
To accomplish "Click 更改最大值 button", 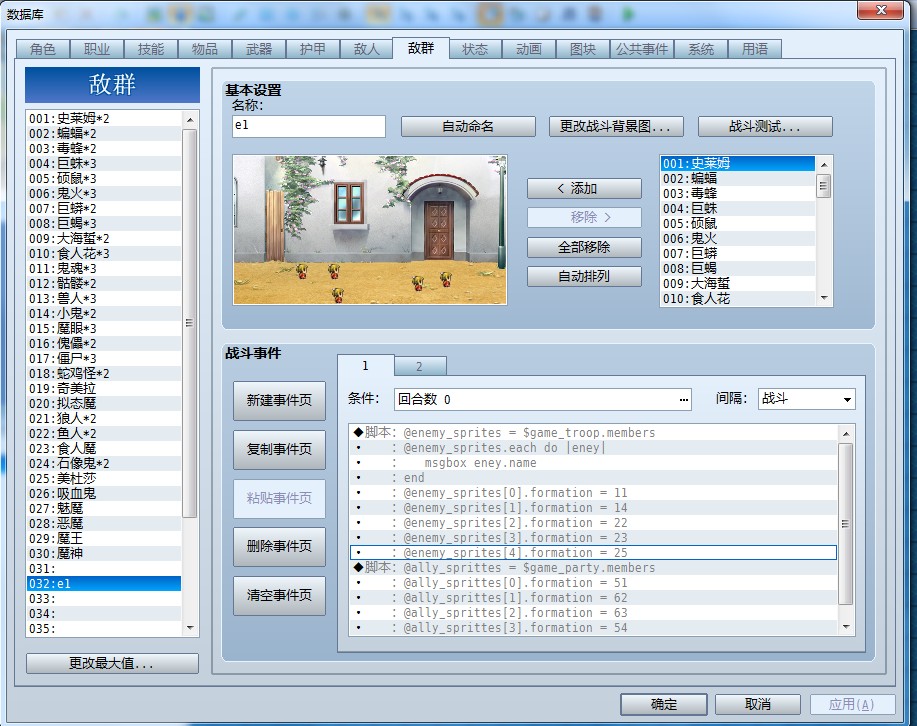I will coord(112,663).
